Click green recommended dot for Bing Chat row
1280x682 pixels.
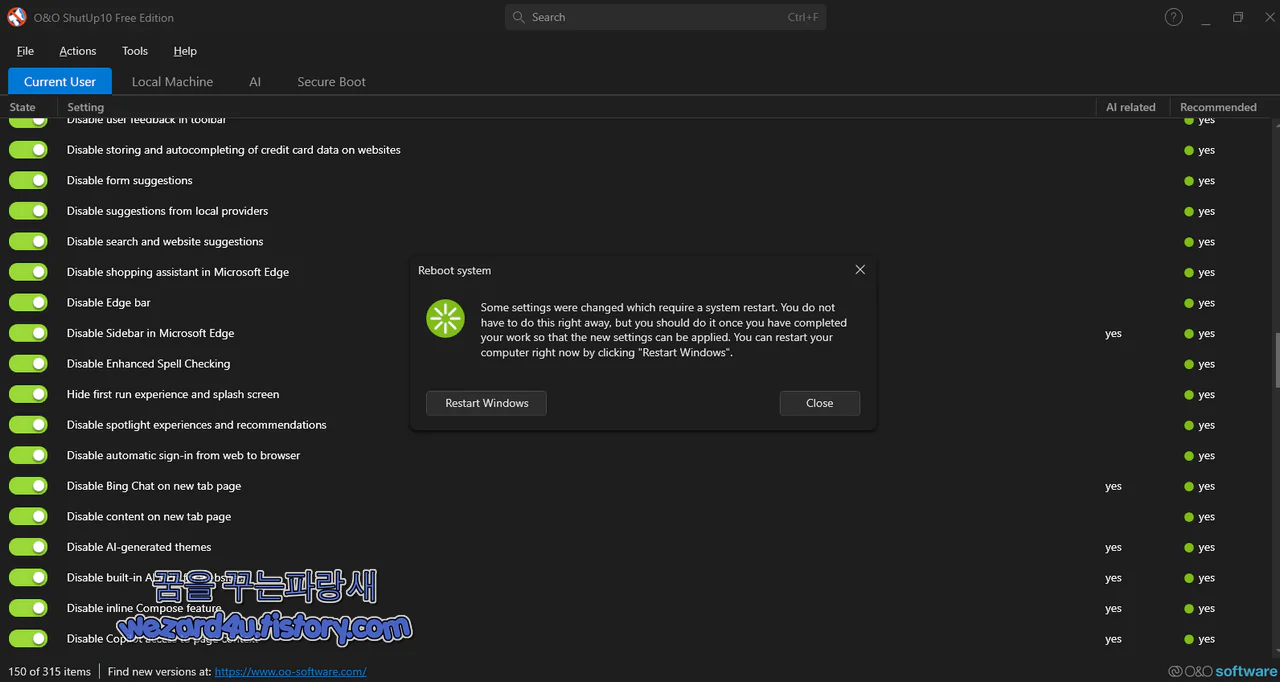[x=1189, y=486]
